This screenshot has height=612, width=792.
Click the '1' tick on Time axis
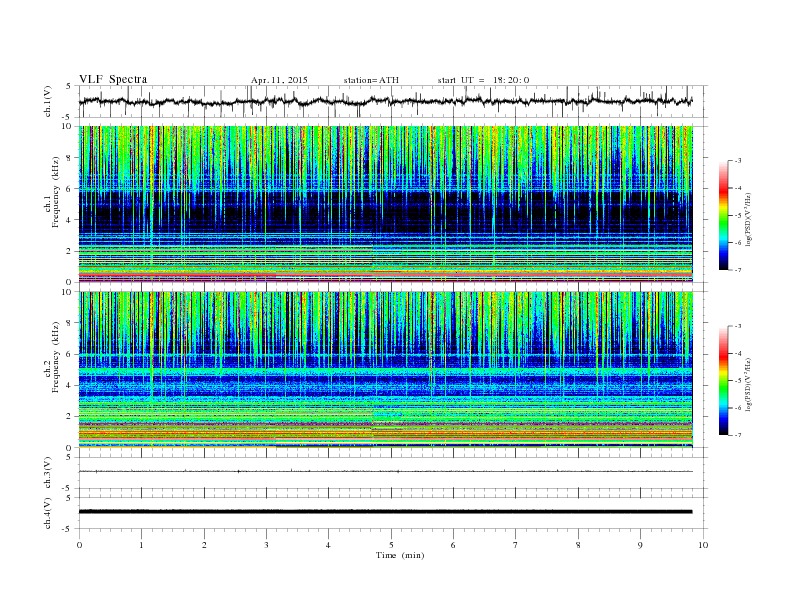point(141,545)
